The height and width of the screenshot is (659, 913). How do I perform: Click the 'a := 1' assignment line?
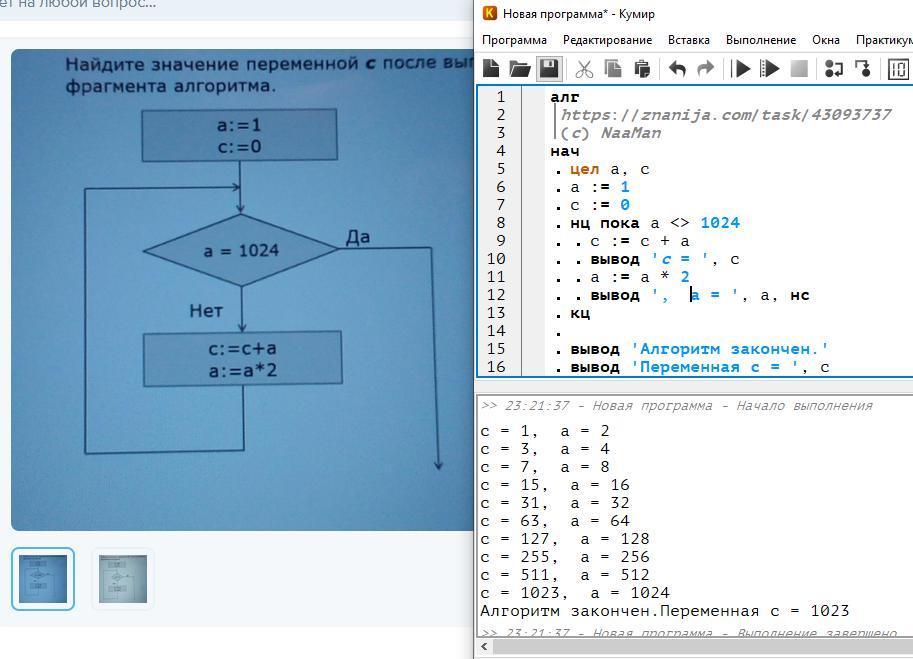pyautogui.click(x=600, y=187)
